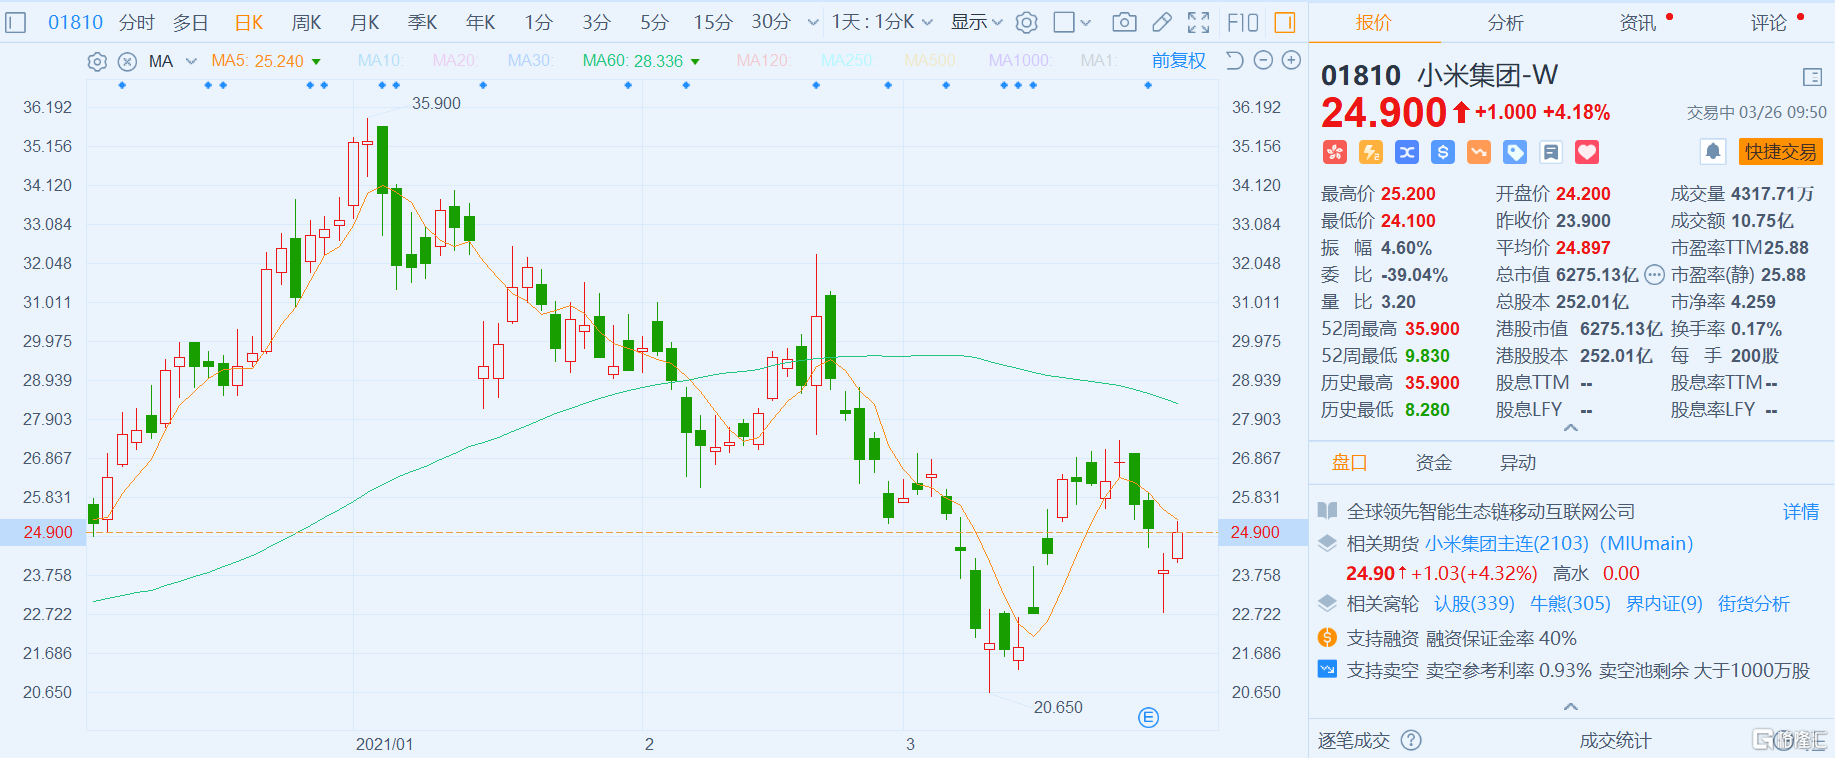Zoom in chart with plus icon

point(1291,61)
